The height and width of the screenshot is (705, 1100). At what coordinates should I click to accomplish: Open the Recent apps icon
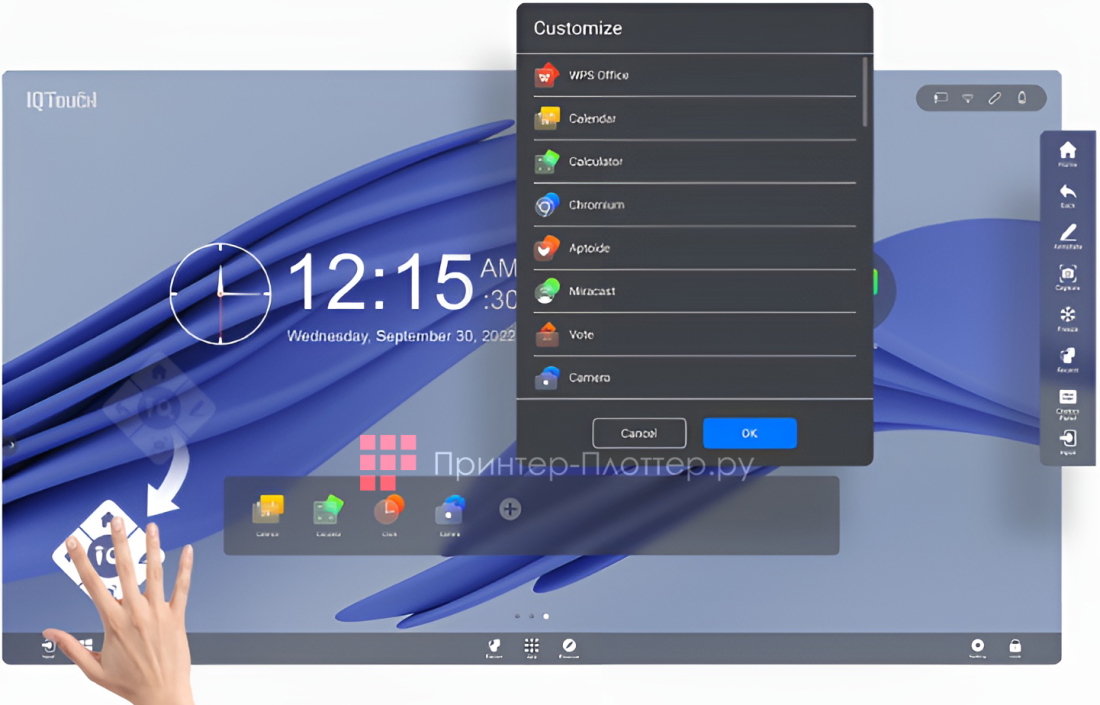1067,358
